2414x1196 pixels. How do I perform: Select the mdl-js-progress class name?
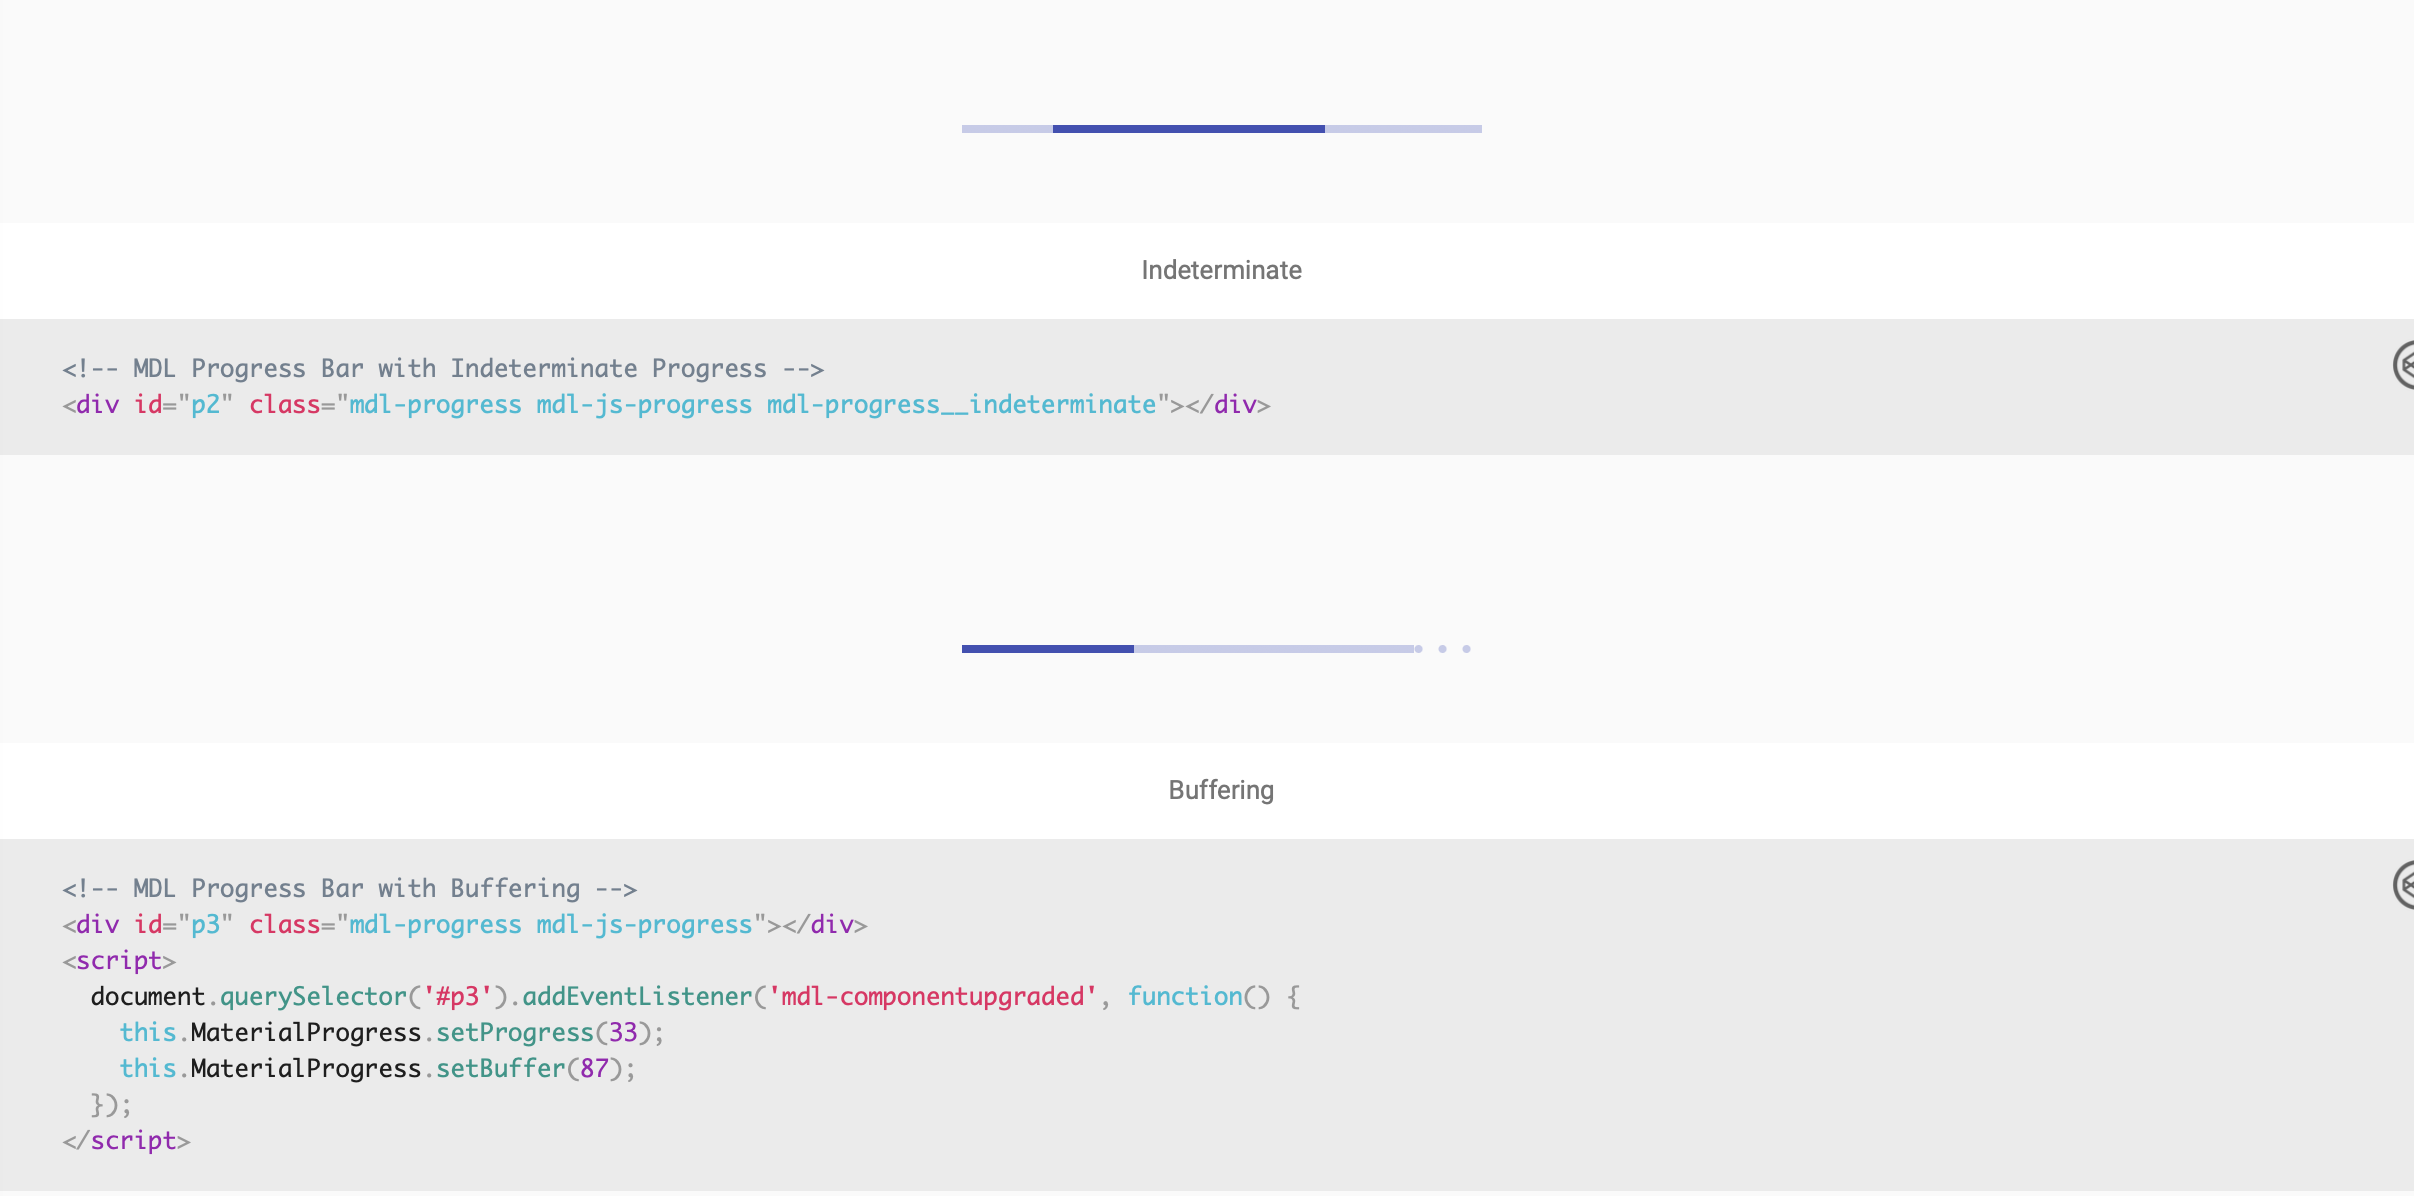pyautogui.click(x=644, y=924)
